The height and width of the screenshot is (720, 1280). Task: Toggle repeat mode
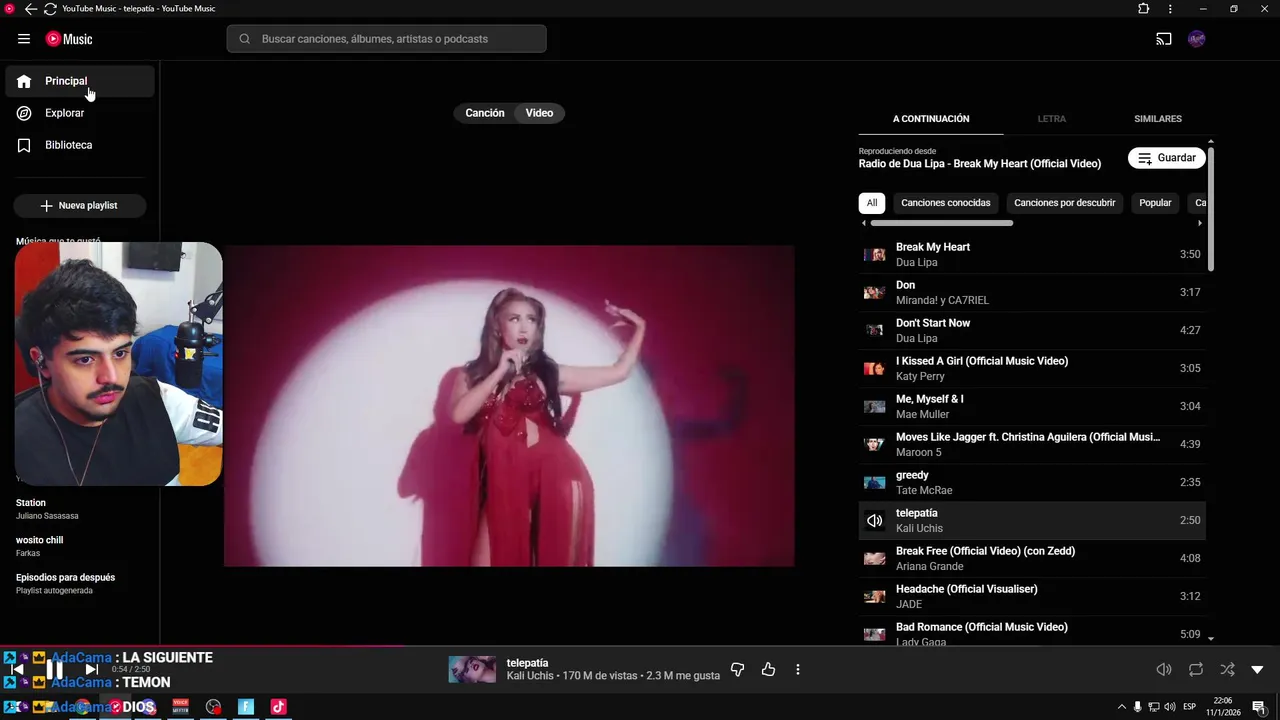point(1196,669)
